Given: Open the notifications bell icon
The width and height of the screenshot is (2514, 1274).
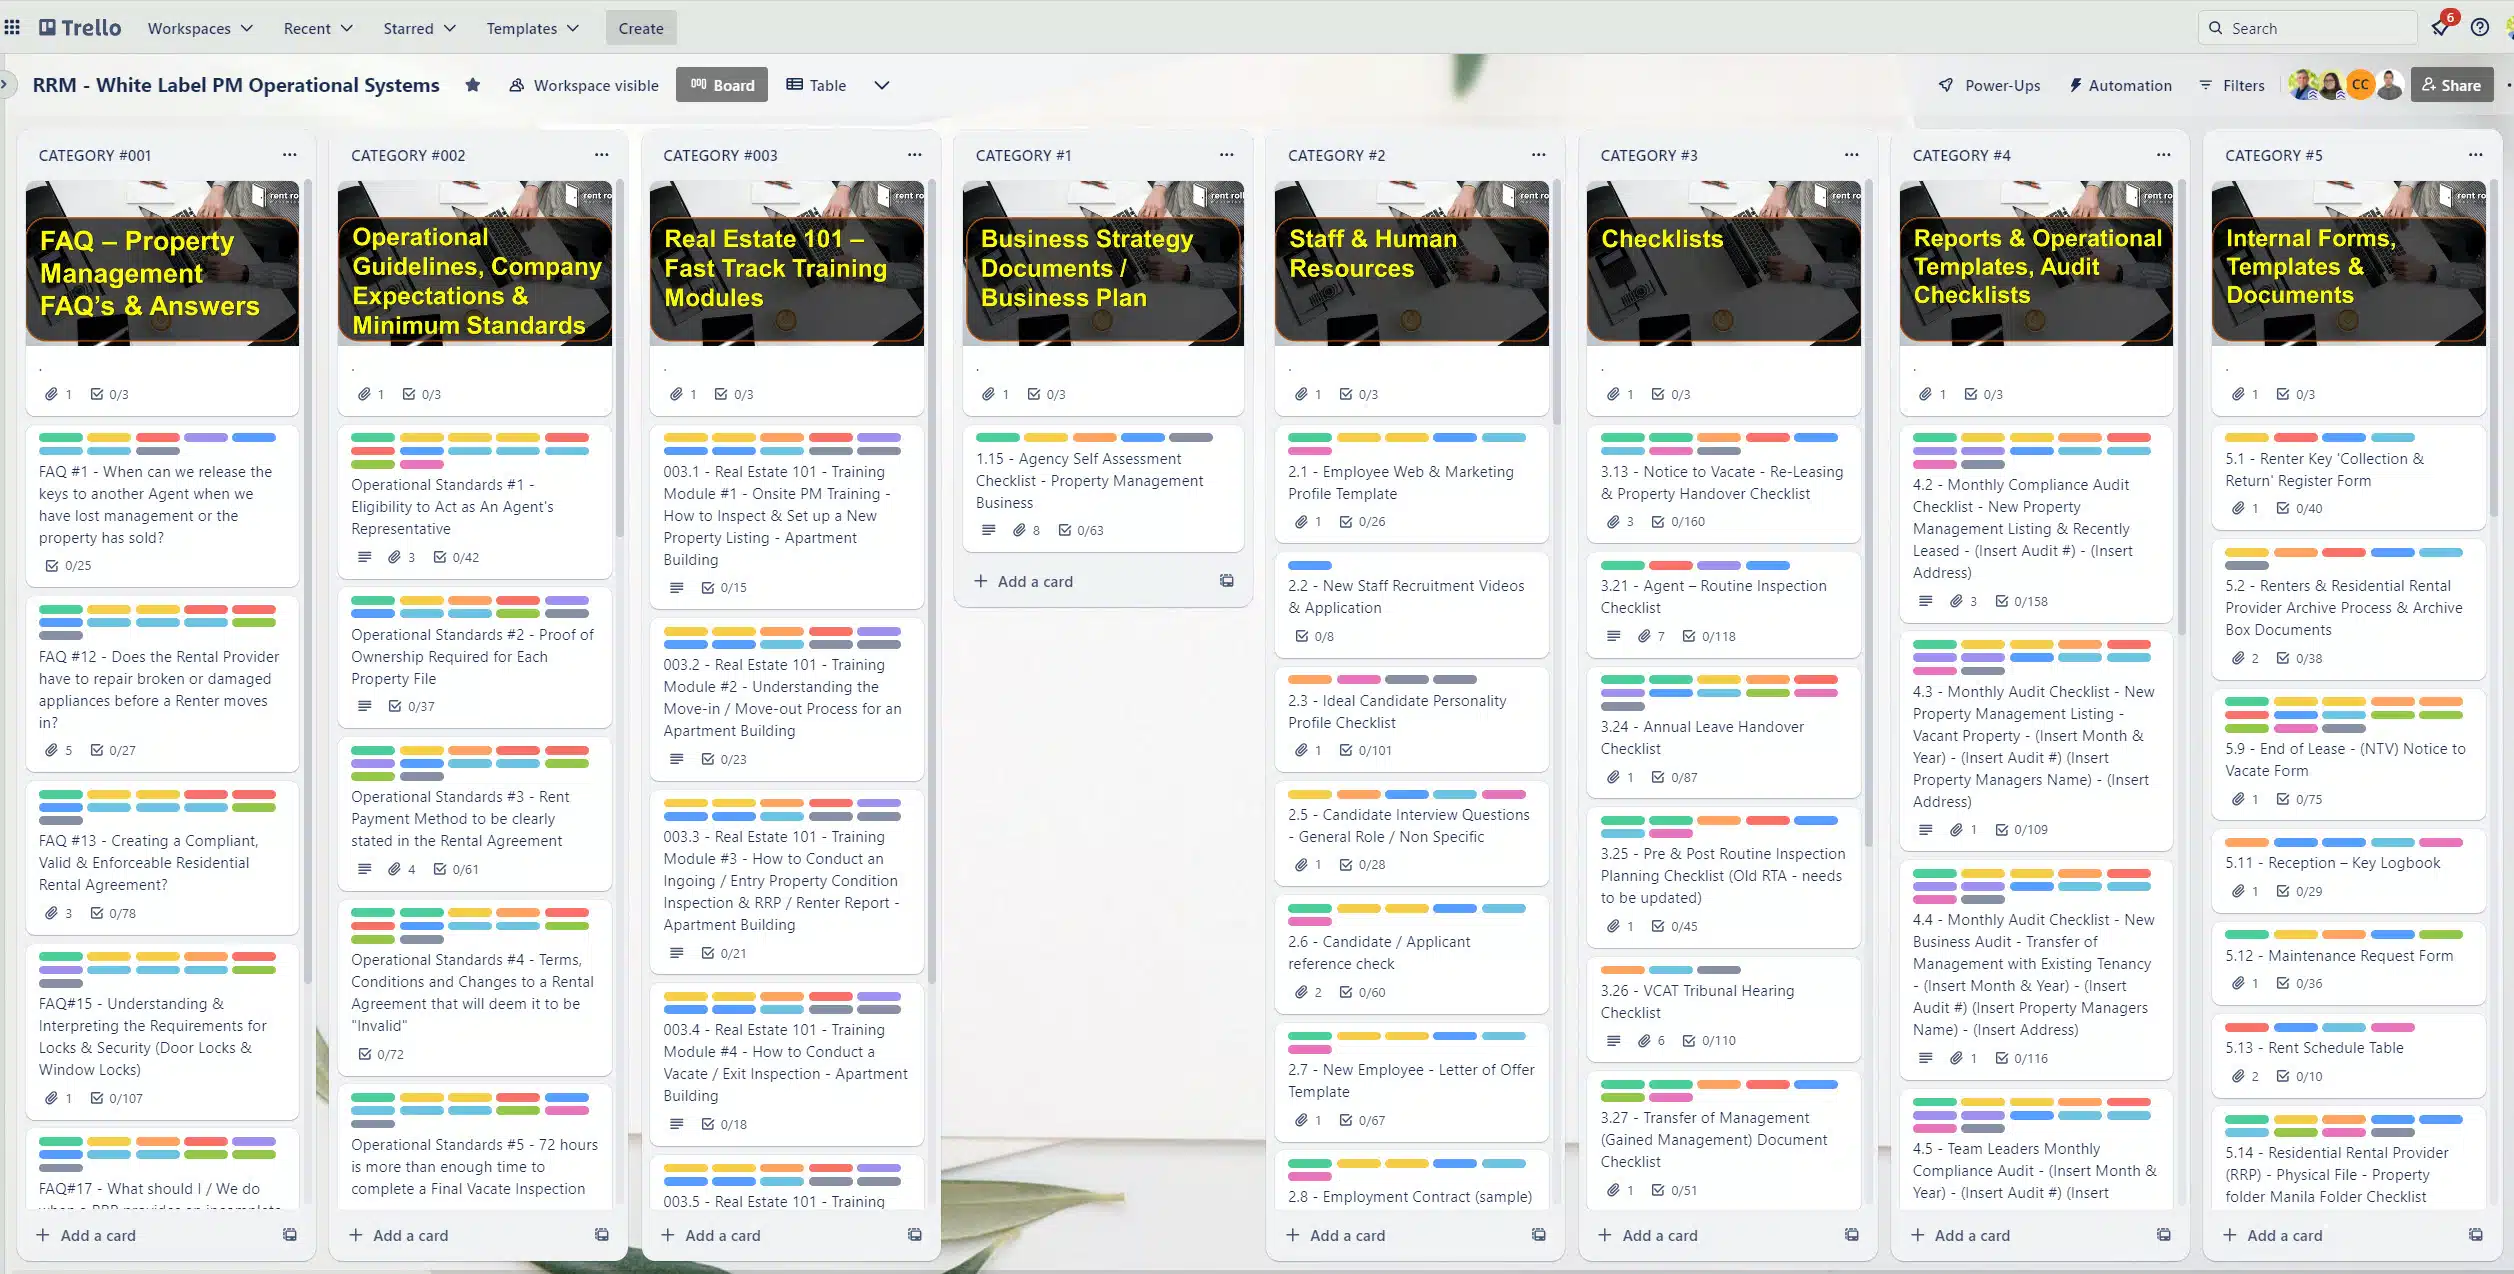Looking at the screenshot, I should [2441, 28].
